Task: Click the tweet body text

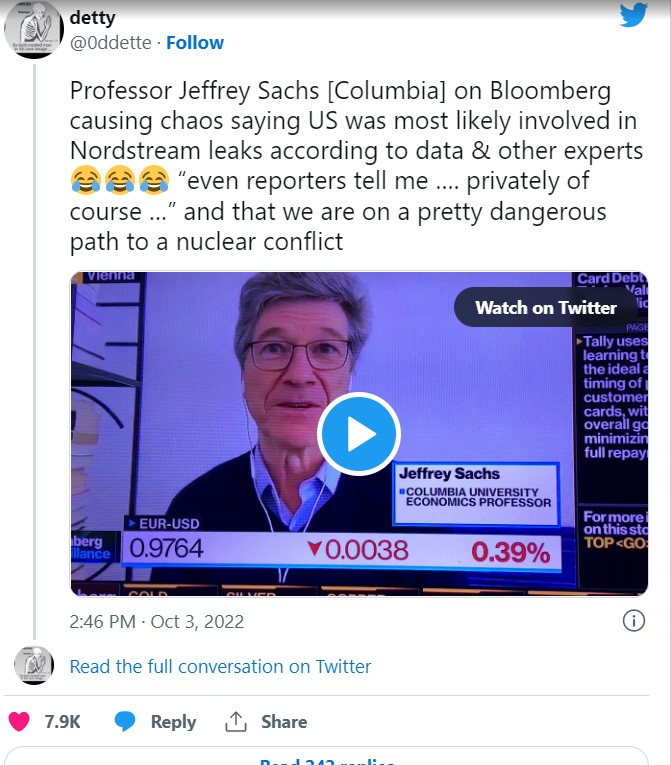Action: [340, 166]
